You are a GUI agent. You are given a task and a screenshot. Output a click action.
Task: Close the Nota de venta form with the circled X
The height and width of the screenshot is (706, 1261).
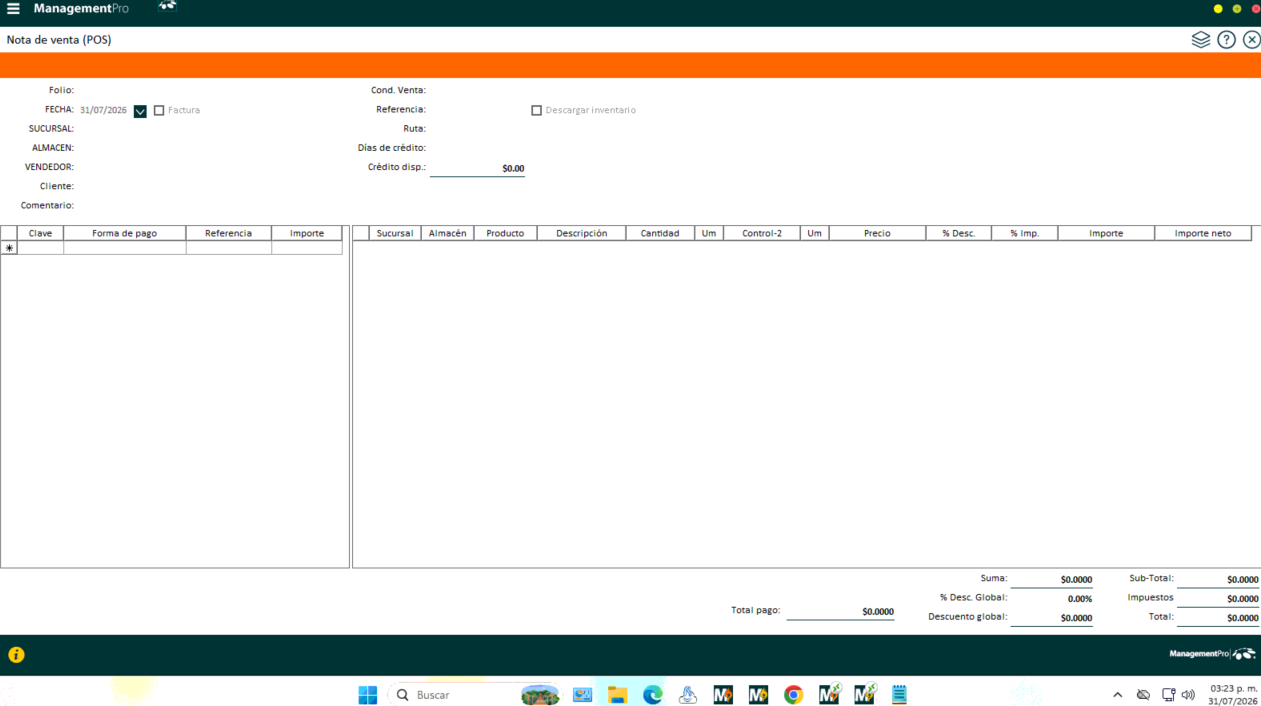[x=1251, y=40]
